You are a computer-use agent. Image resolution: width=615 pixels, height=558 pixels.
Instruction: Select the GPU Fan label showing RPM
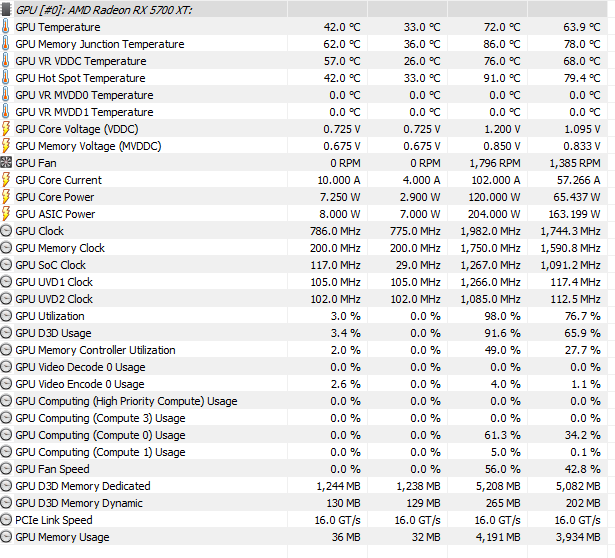coord(36,163)
